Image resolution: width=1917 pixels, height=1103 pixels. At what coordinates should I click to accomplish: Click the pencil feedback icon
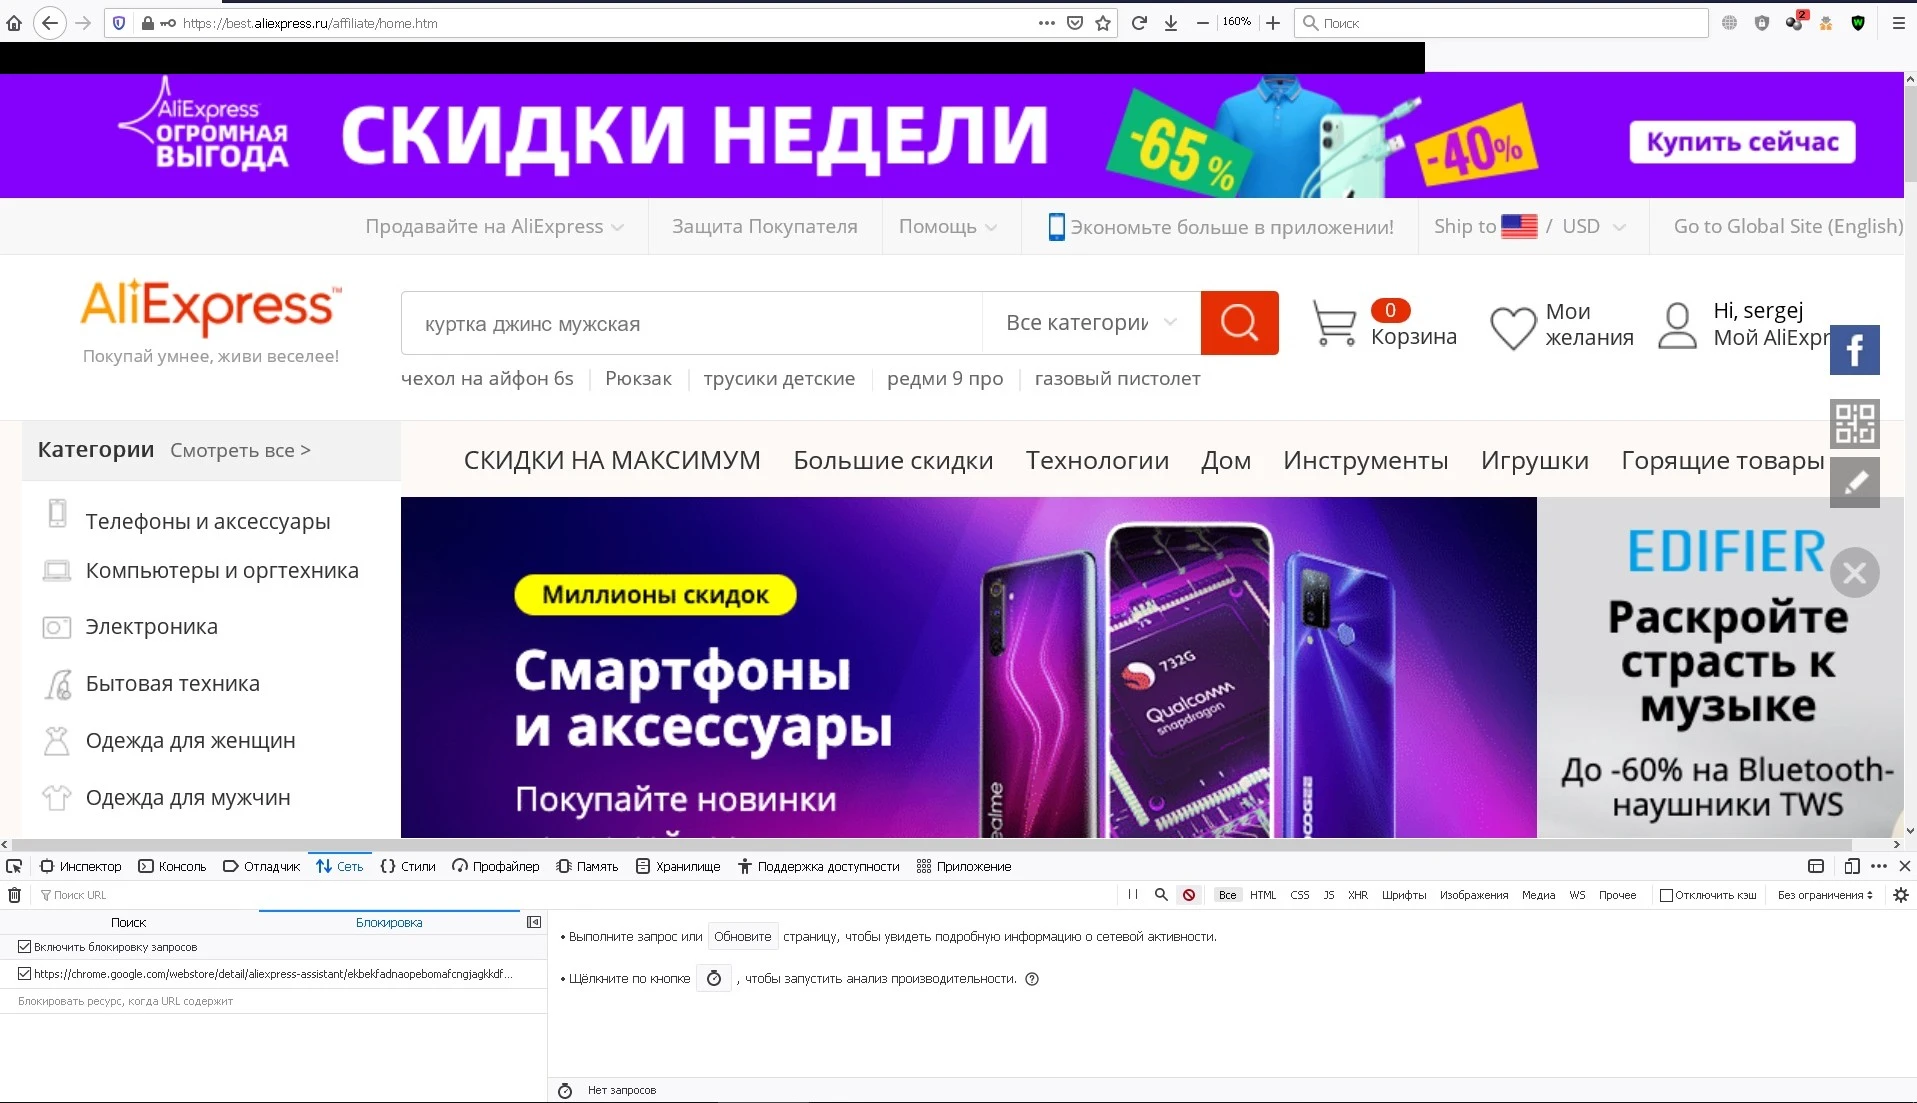[1855, 483]
